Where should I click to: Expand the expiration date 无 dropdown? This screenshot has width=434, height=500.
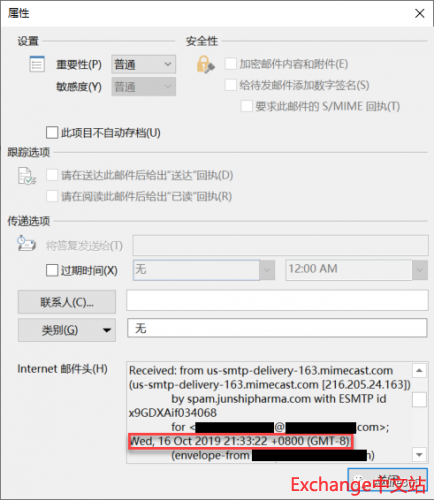tap(267, 270)
